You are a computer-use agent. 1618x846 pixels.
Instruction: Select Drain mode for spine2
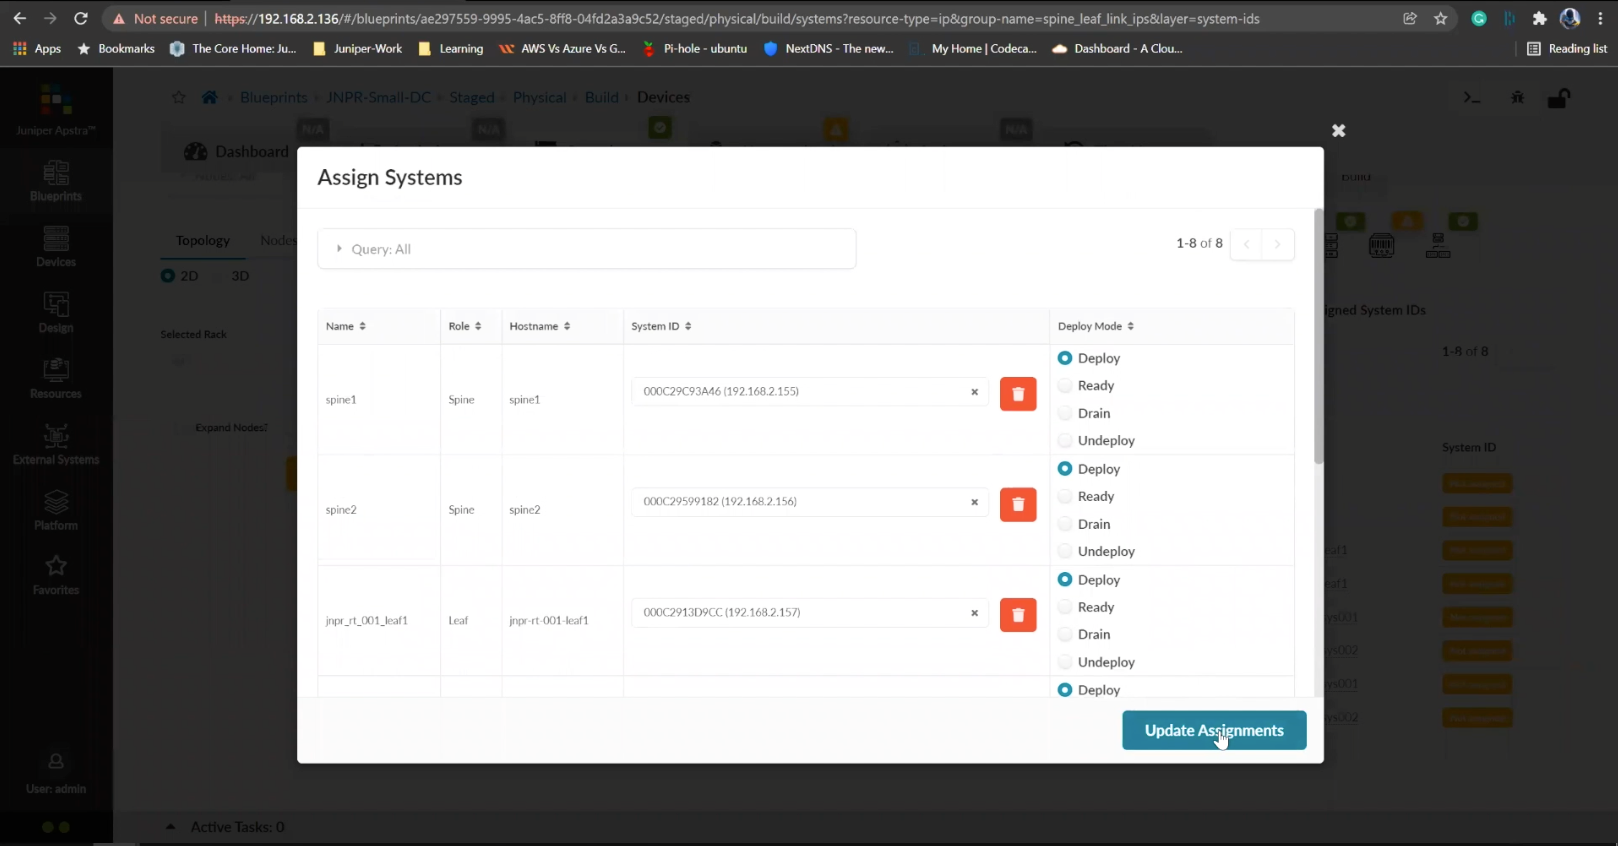click(x=1065, y=524)
